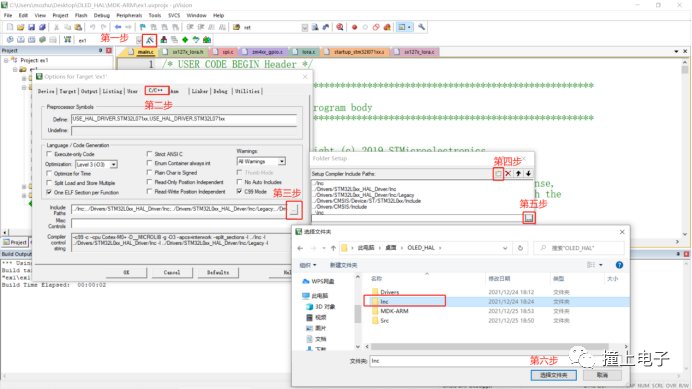The height and width of the screenshot is (389, 692).
Task: Start debug session magnifier icon
Action: click(340, 27)
